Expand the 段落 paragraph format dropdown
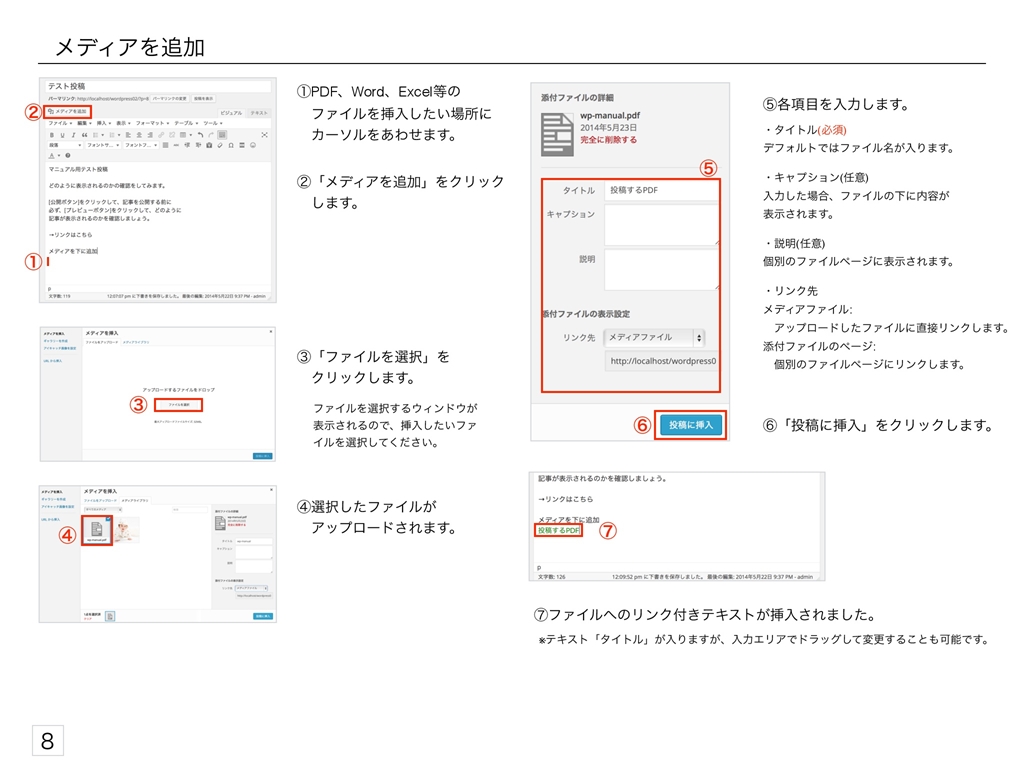Viewport: 1024px width, 768px height. pos(65,145)
